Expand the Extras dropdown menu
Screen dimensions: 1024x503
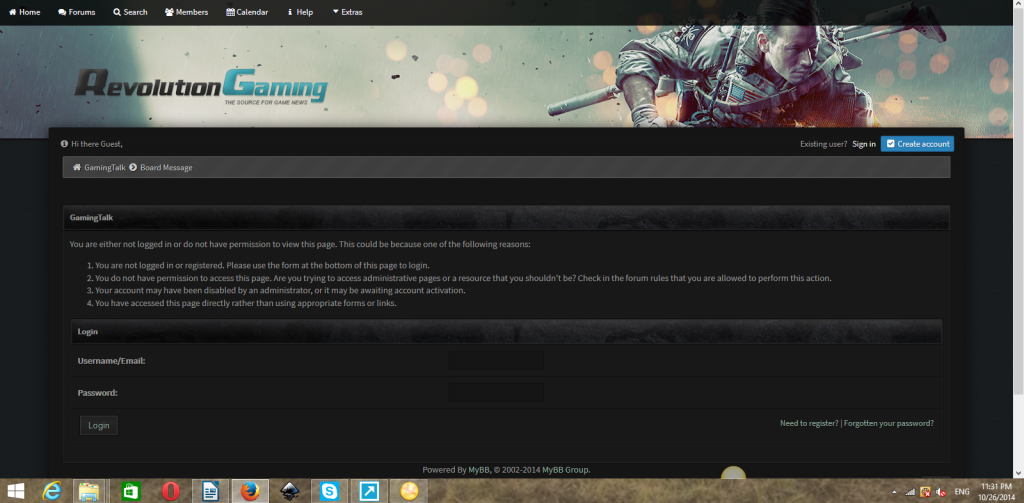(347, 12)
